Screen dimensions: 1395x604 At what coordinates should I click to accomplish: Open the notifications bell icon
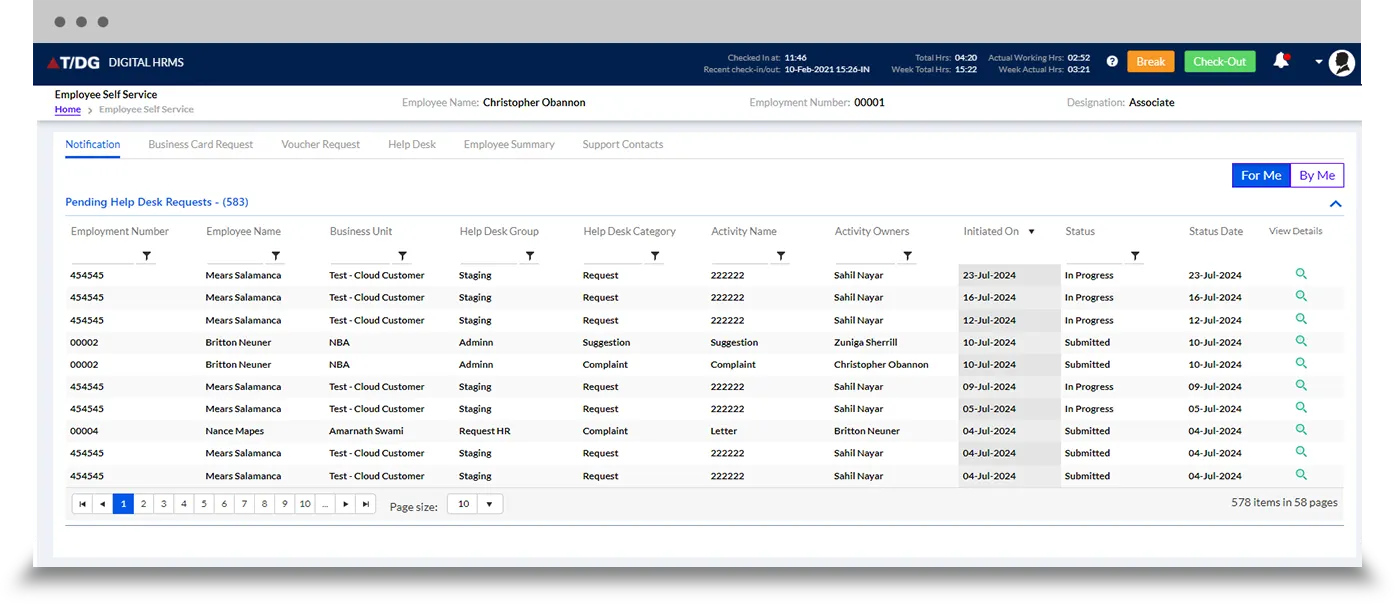pyautogui.click(x=1280, y=62)
